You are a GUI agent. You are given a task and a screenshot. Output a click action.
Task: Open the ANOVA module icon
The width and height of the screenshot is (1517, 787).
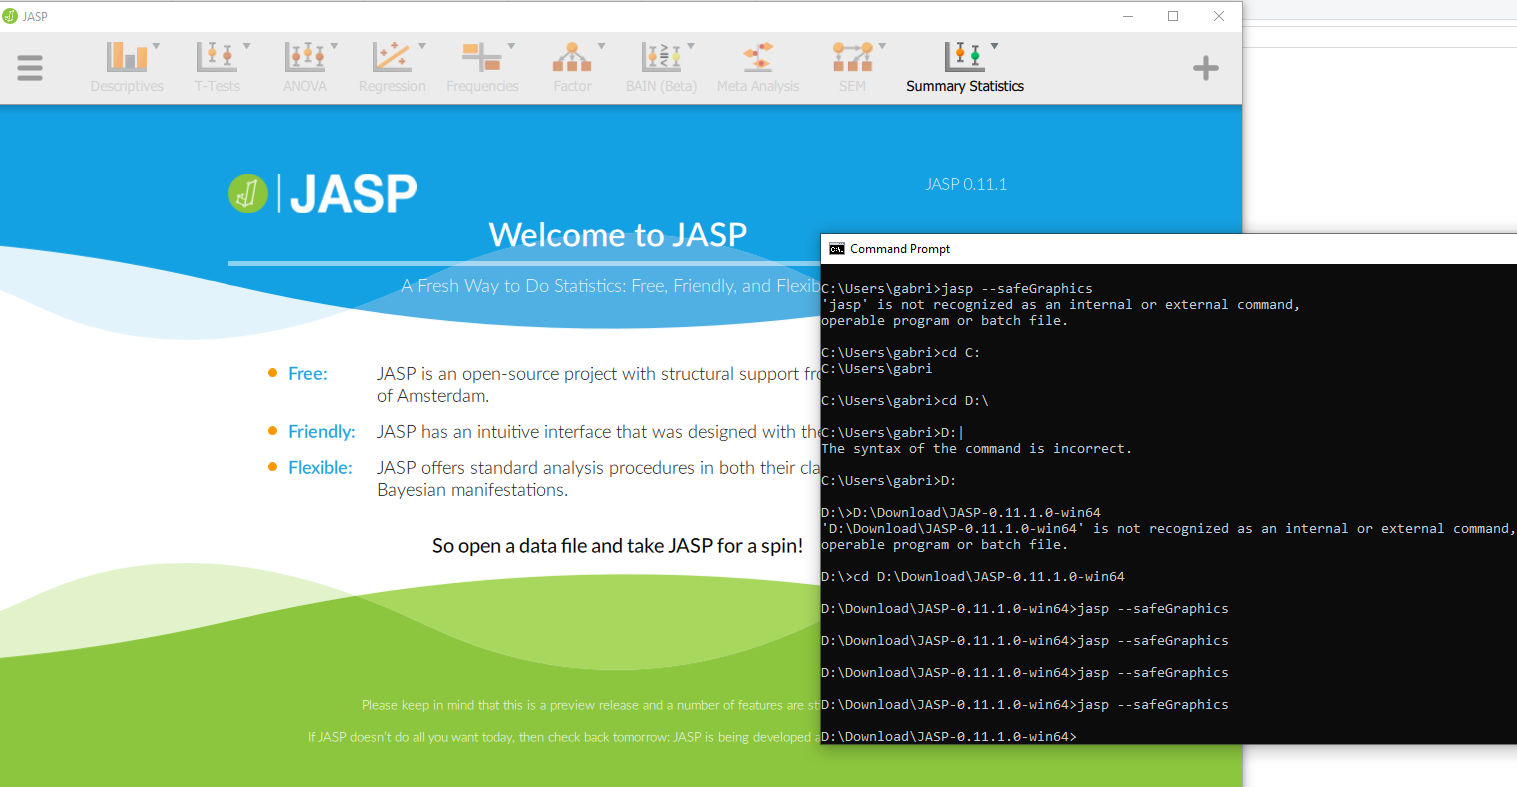pyautogui.click(x=305, y=57)
